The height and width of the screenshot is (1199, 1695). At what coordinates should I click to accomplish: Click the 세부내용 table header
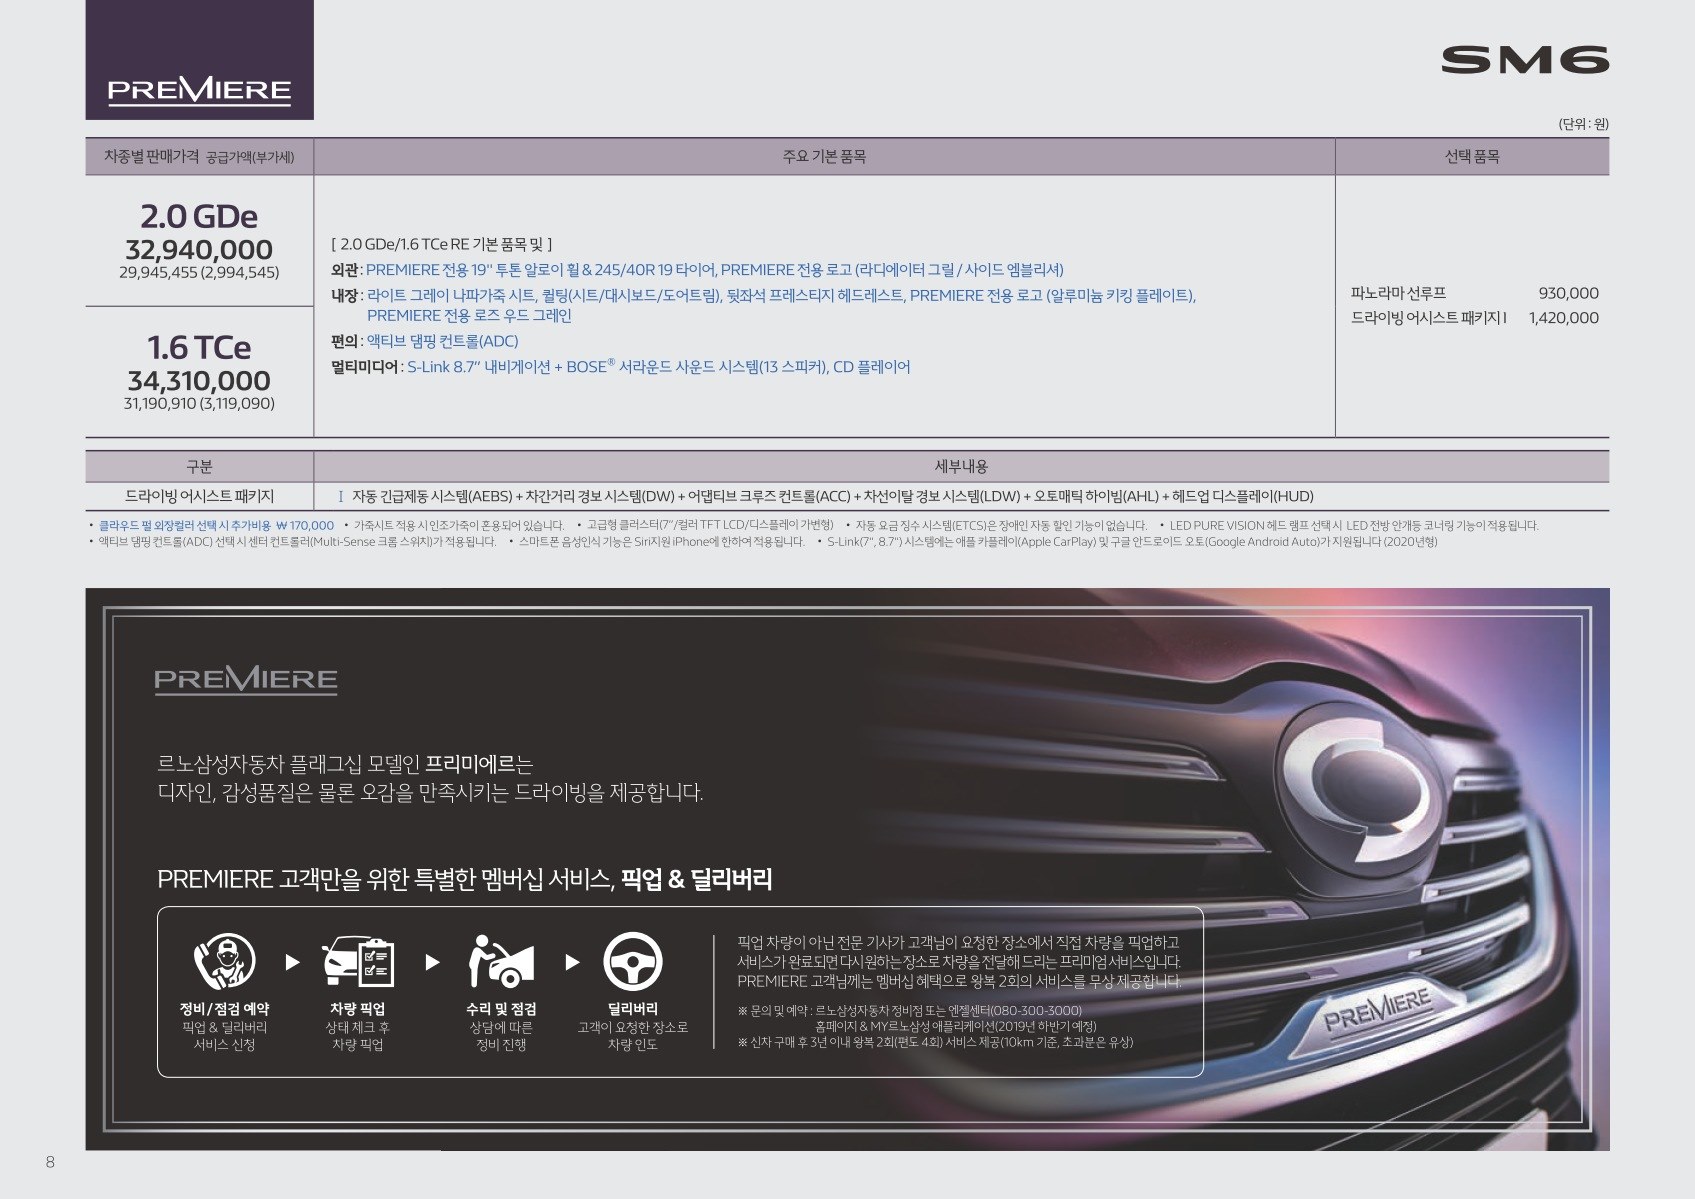961,467
